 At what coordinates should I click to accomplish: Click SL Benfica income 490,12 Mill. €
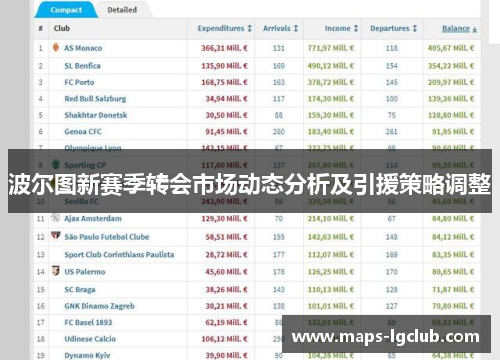tap(331, 66)
